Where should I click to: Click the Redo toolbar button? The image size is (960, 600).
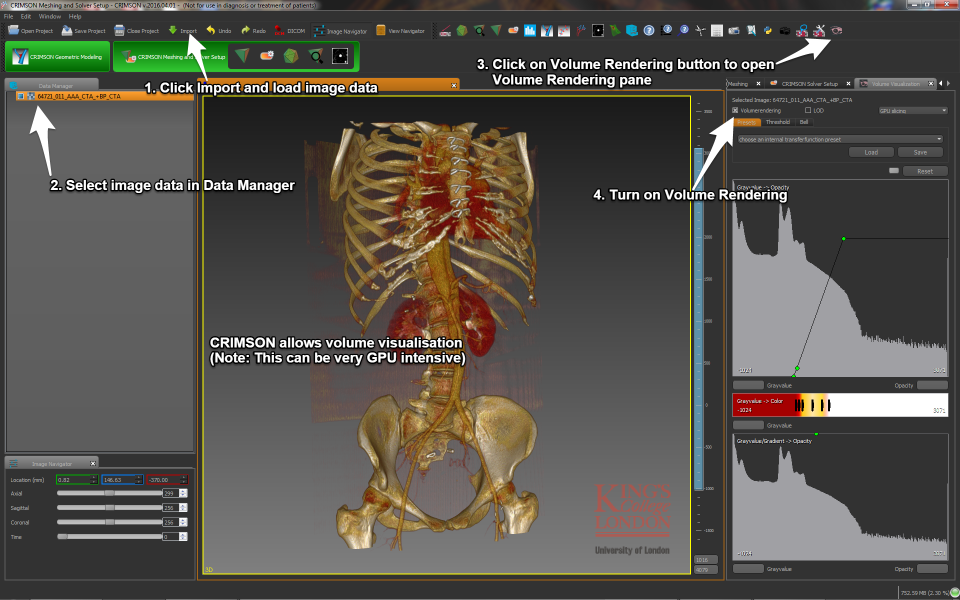tap(254, 31)
